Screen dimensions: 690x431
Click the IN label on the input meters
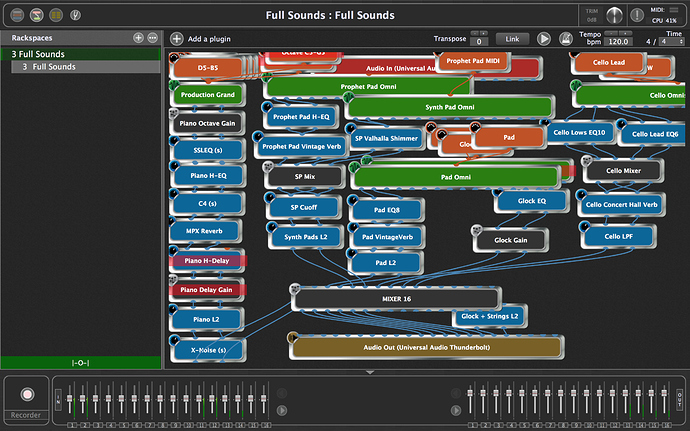[59, 400]
